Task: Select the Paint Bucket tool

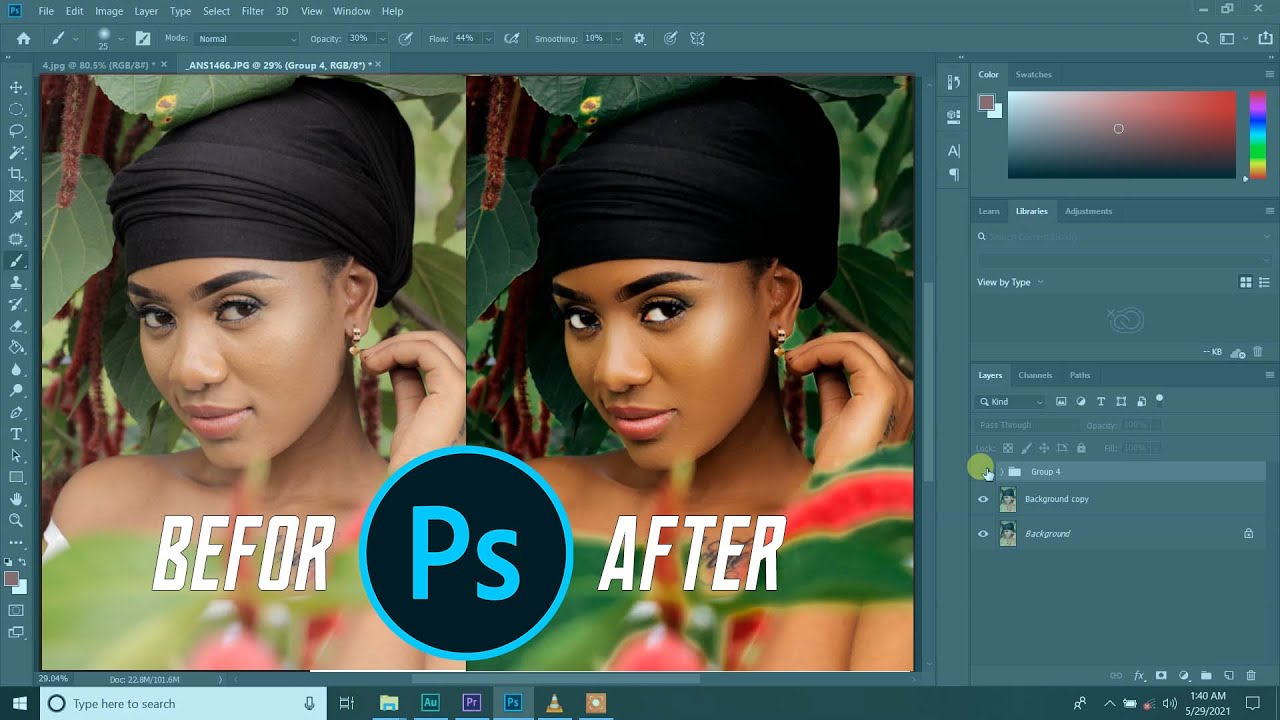Action: 16,347
